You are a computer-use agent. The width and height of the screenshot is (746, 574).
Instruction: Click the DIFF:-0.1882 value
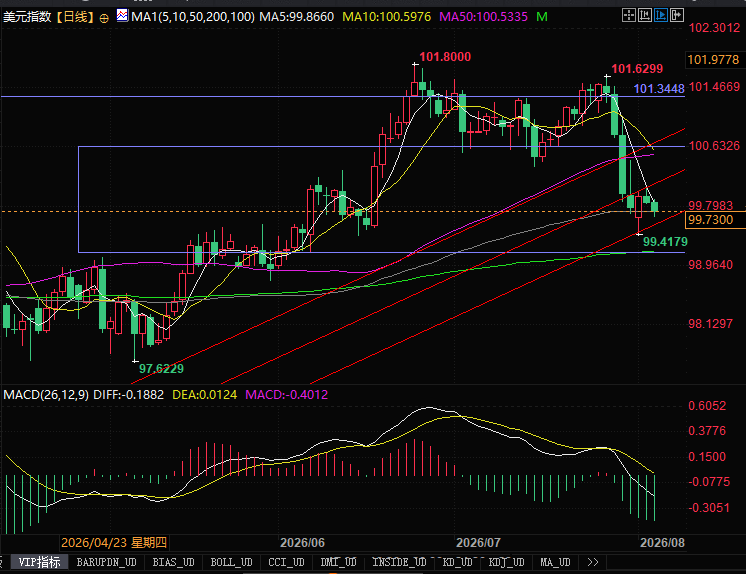pos(128,395)
